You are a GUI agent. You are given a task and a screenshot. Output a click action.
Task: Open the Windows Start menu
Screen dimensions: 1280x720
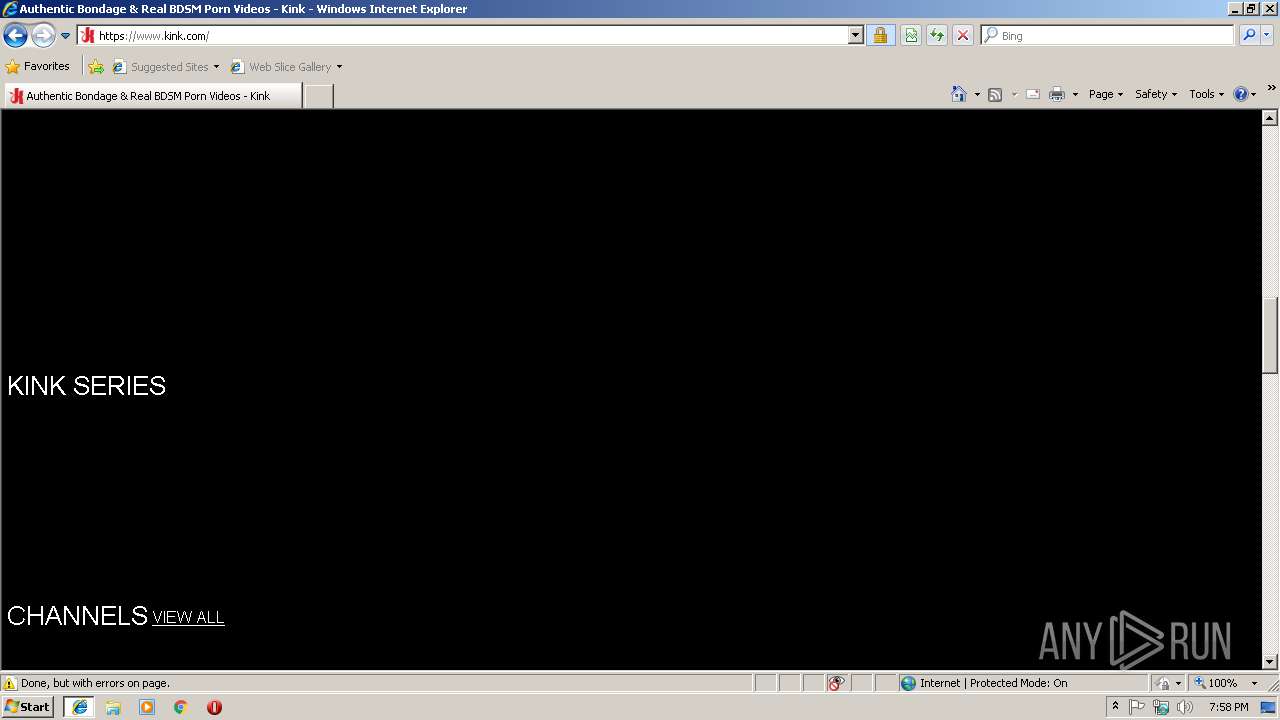tap(28, 707)
